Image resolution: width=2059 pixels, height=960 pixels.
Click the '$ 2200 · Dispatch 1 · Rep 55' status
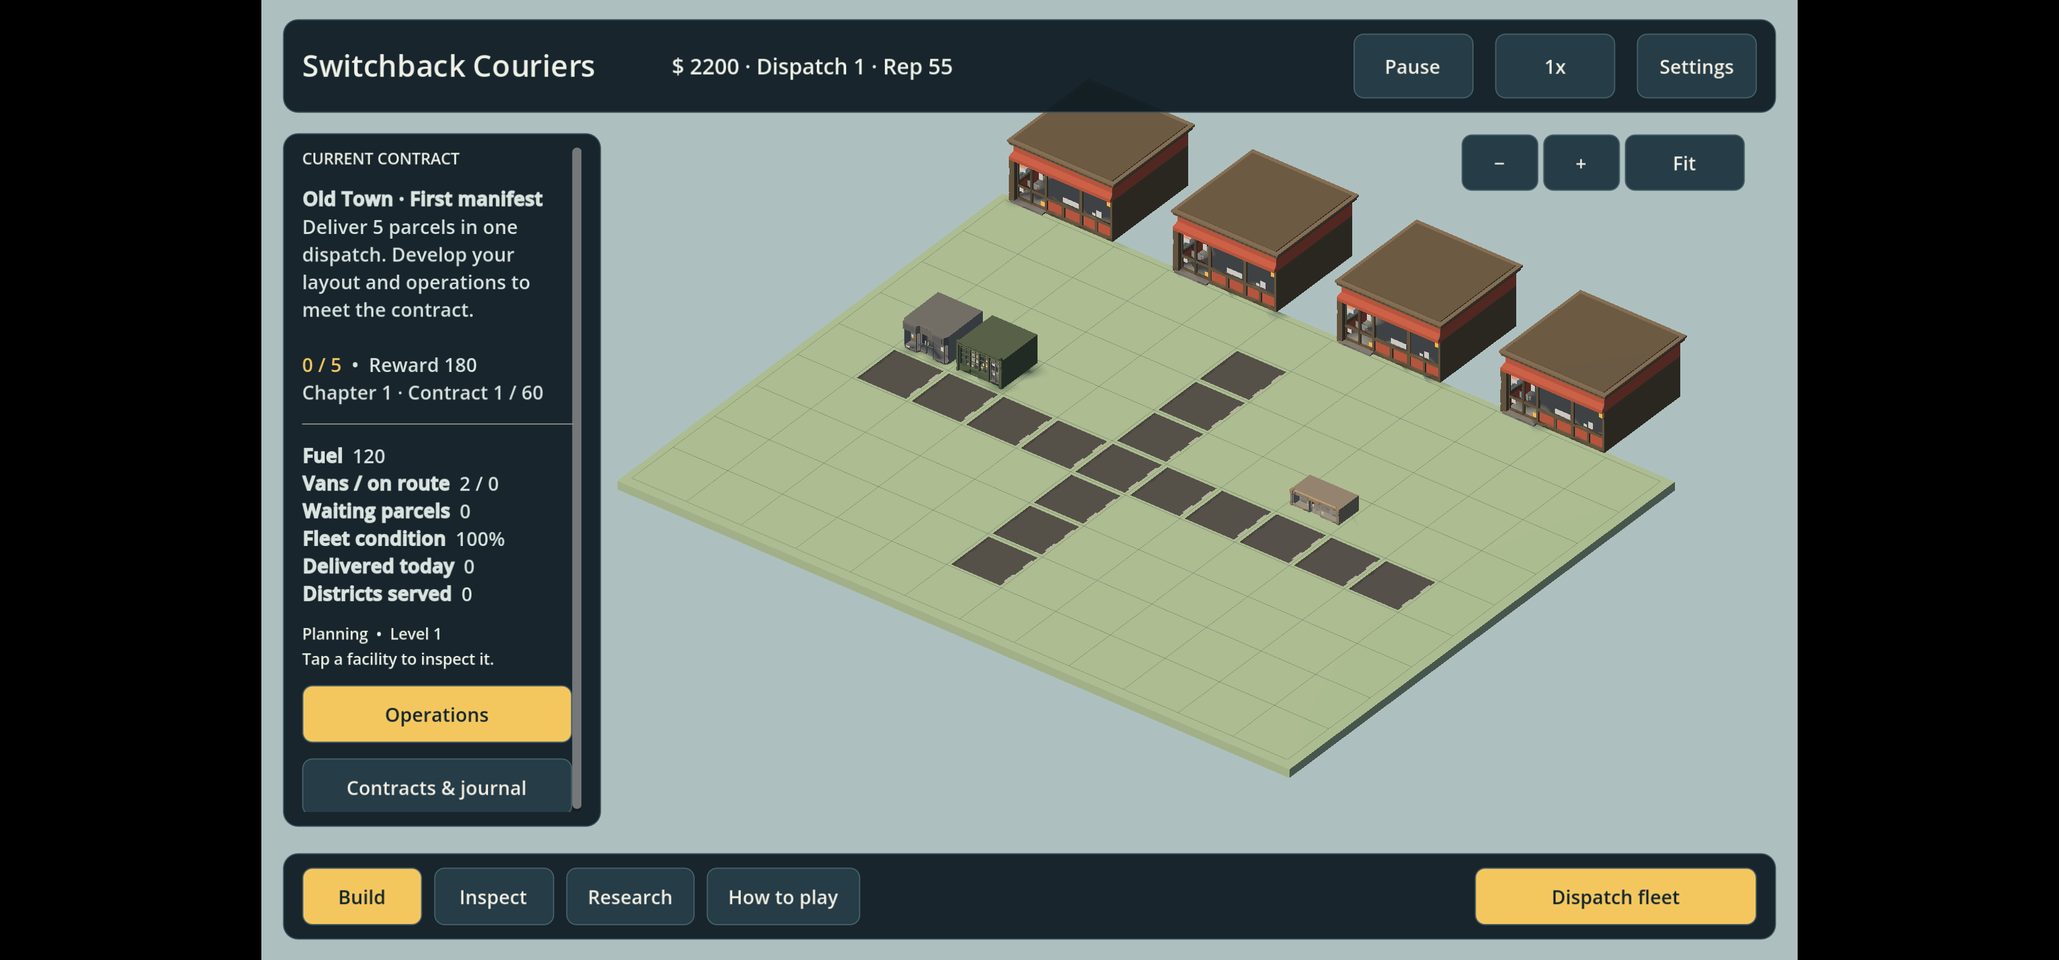[812, 67]
